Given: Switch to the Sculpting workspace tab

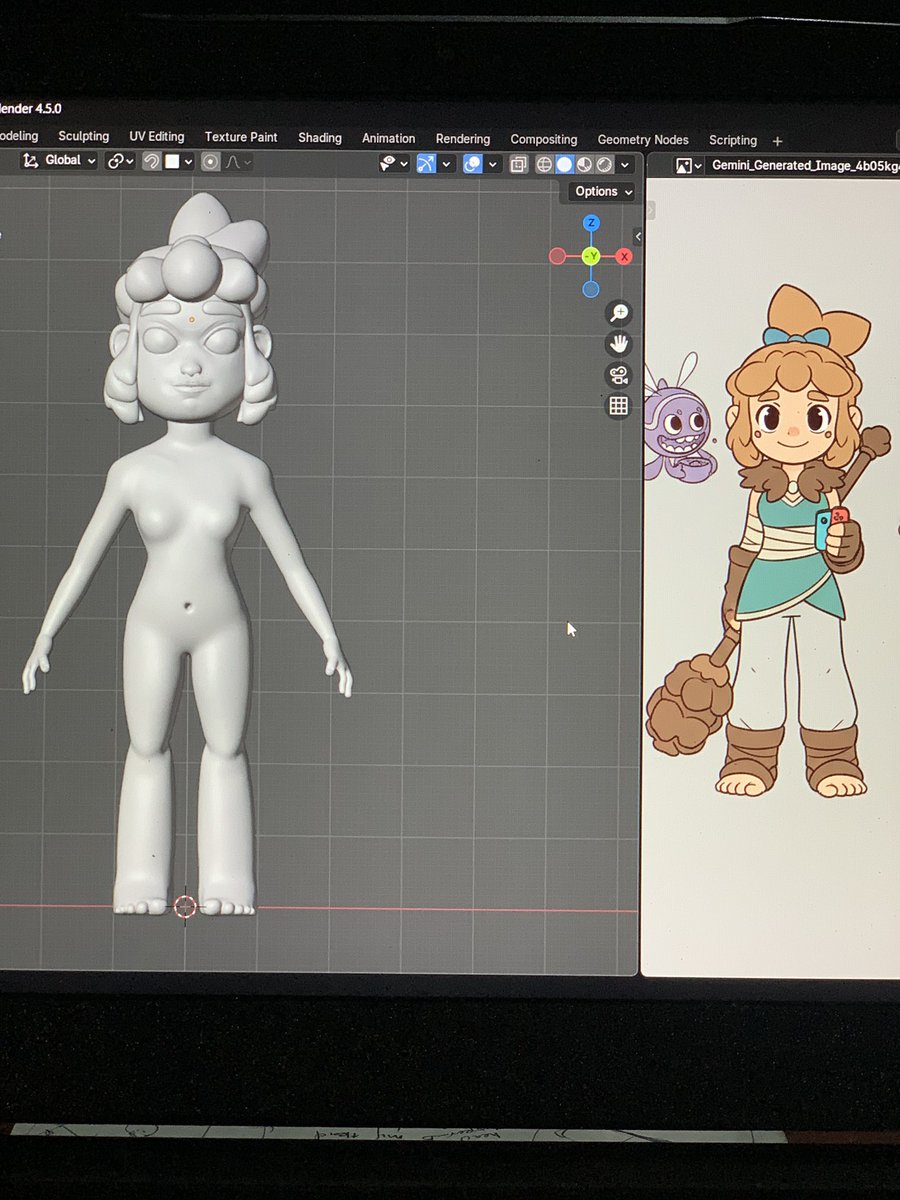Looking at the screenshot, I should point(84,137).
